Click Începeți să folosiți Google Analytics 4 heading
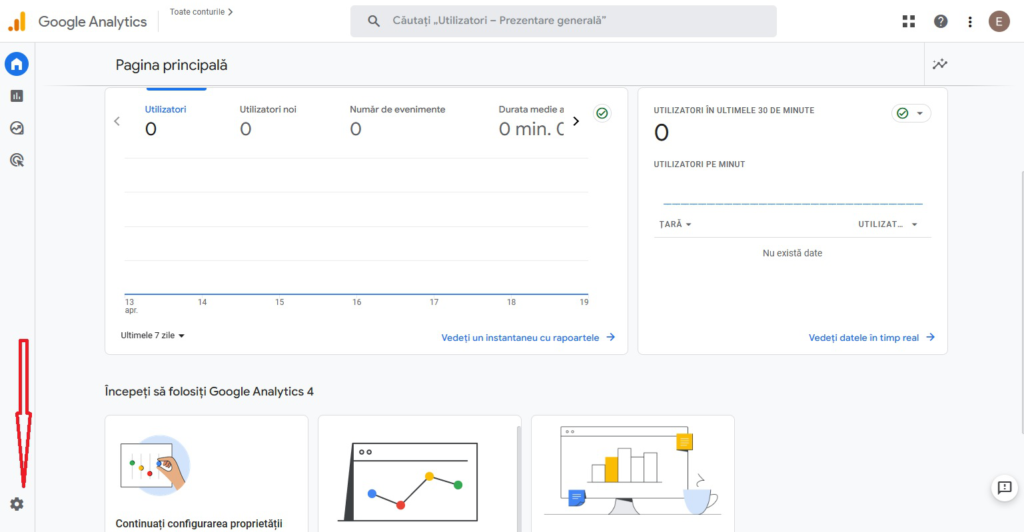This screenshot has height=532, width=1024. click(x=209, y=392)
